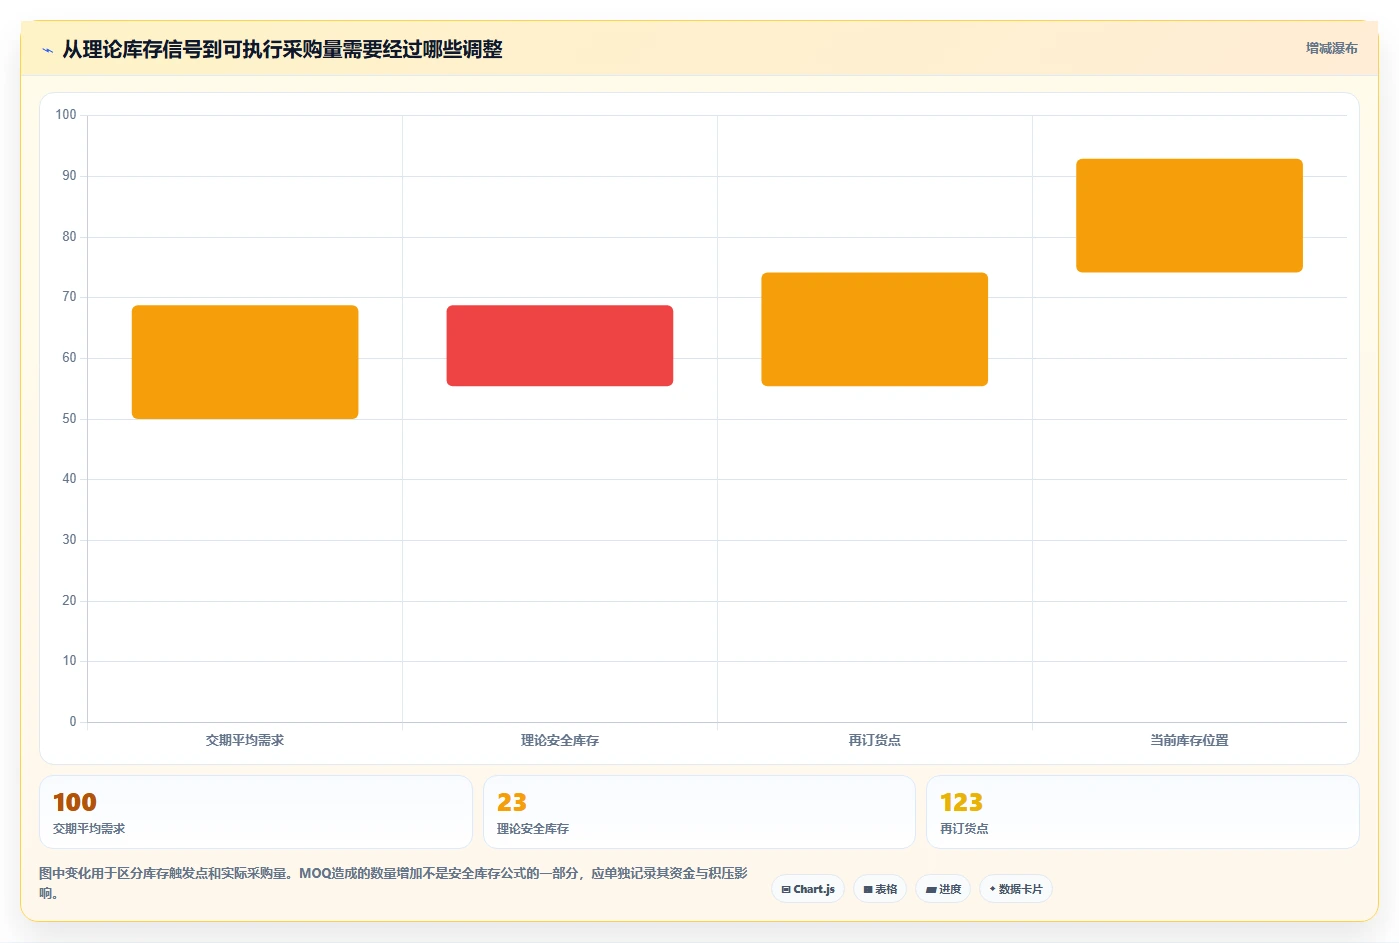Click the x-axis label 当前库存位置
The height and width of the screenshot is (943, 1399).
click(x=1189, y=740)
